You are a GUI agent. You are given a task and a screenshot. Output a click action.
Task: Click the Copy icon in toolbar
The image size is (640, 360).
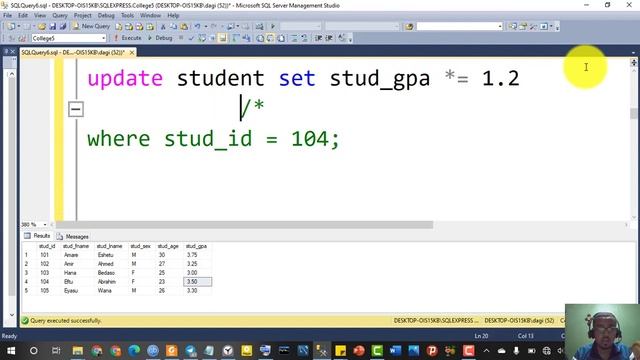point(173,27)
